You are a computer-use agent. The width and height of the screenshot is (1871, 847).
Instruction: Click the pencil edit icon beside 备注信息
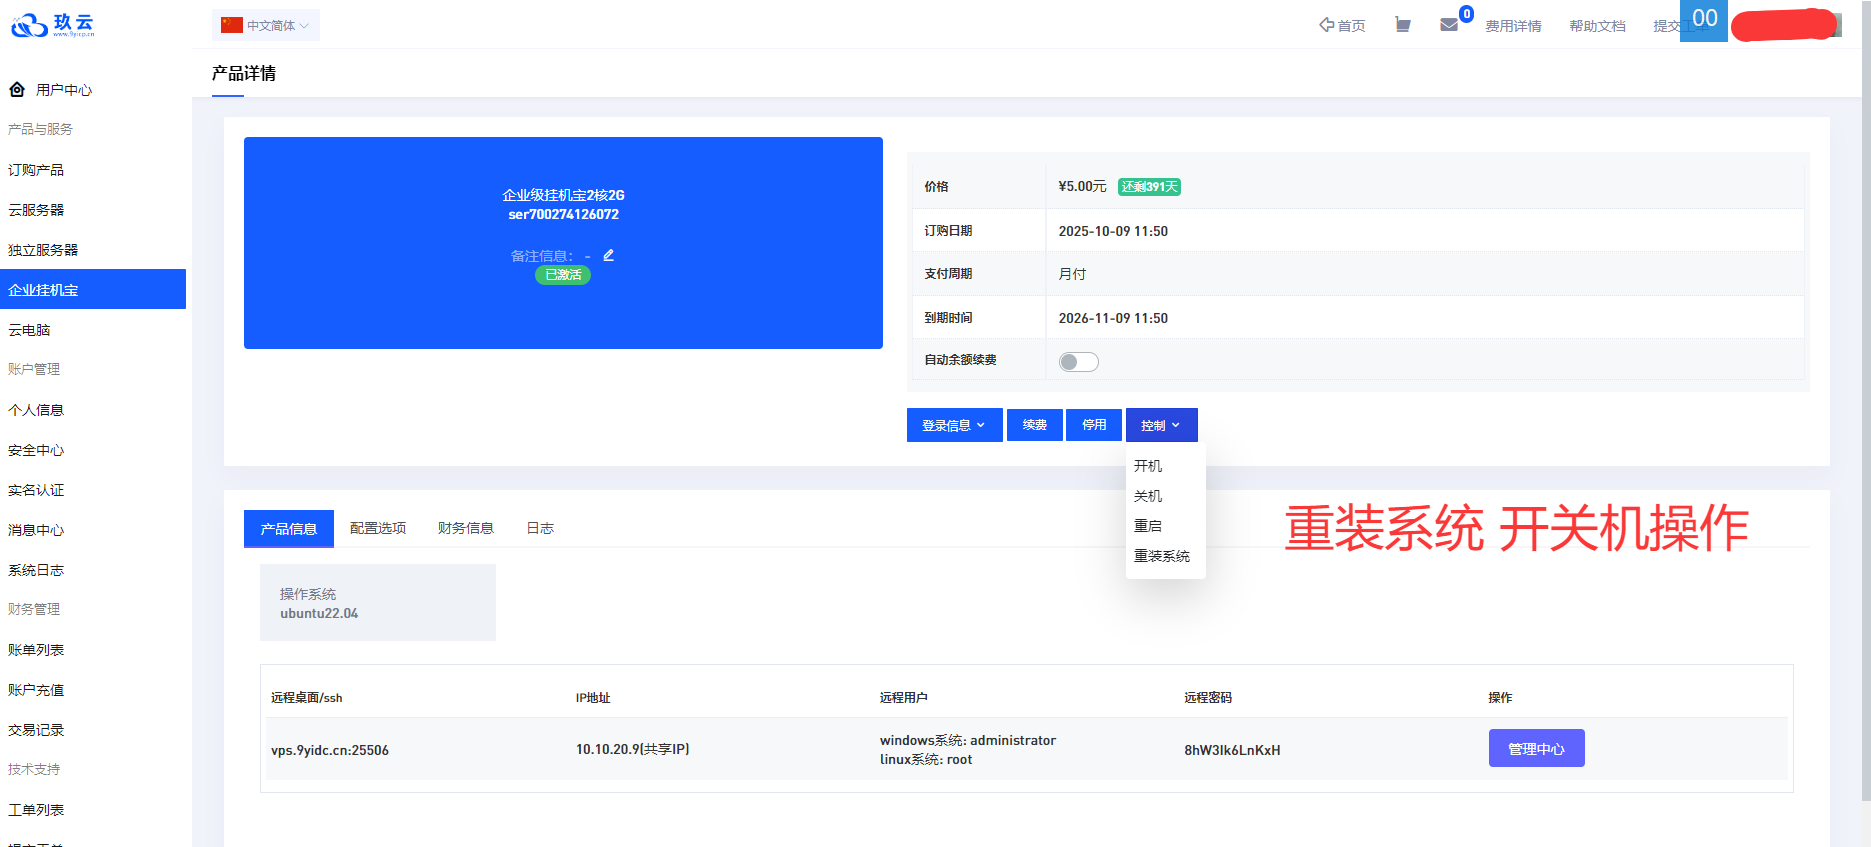click(x=608, y=255)
